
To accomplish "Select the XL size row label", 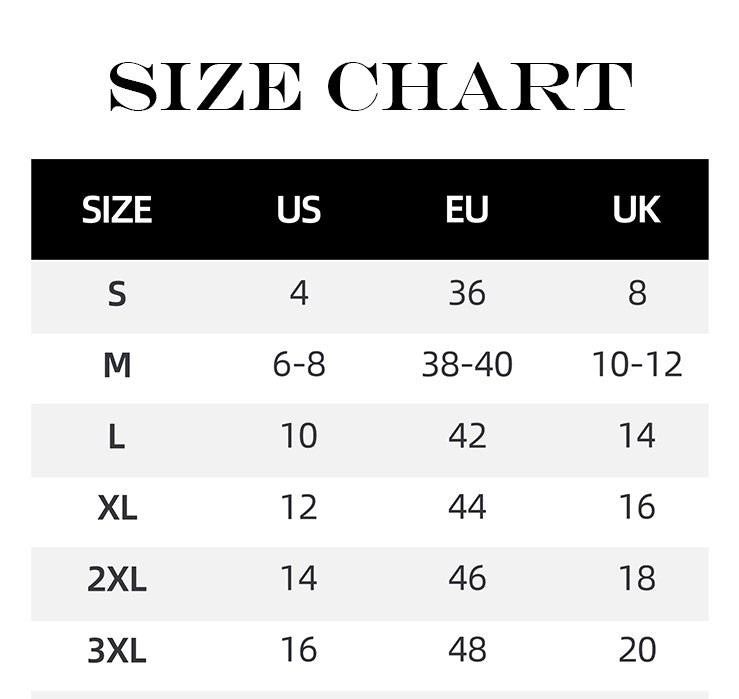I will [117, 508].
